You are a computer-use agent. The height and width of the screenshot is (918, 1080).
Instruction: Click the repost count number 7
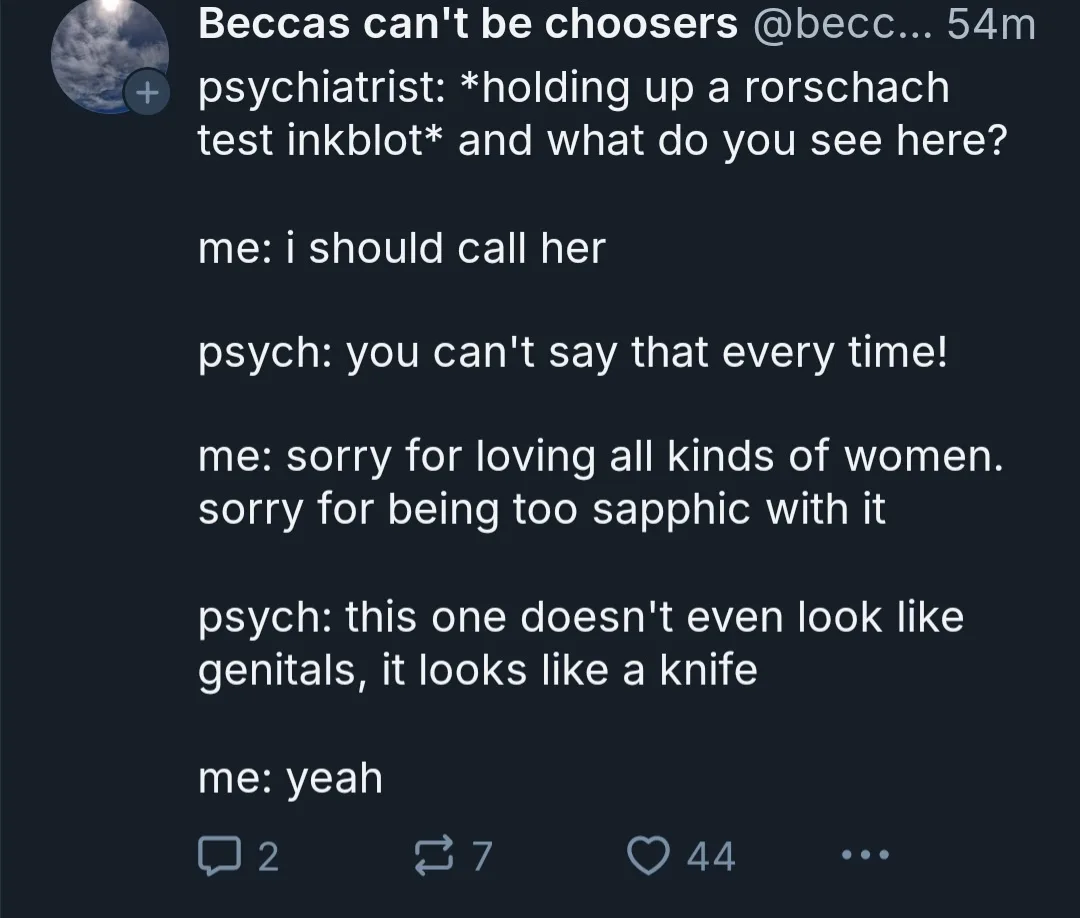pyautogui.click(x=482, y=857)
